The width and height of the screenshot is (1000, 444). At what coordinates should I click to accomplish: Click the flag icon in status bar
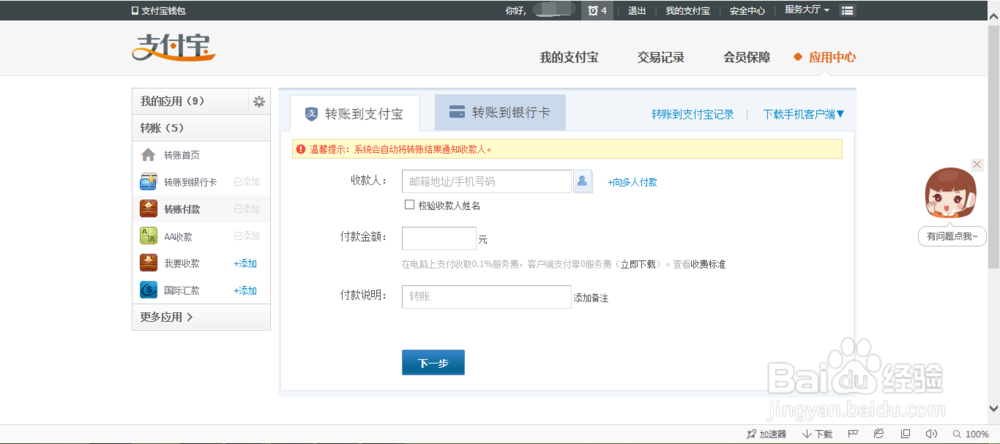coord(851,434)
